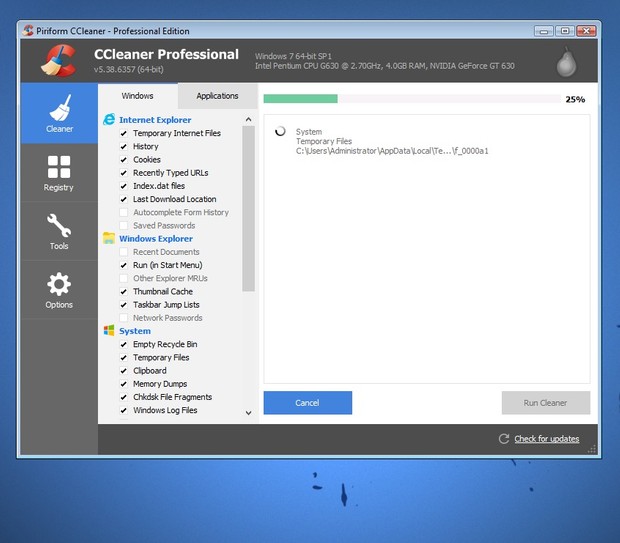
Task: Toggle Windows Log Files checkbox
Action: click(124, 410)
